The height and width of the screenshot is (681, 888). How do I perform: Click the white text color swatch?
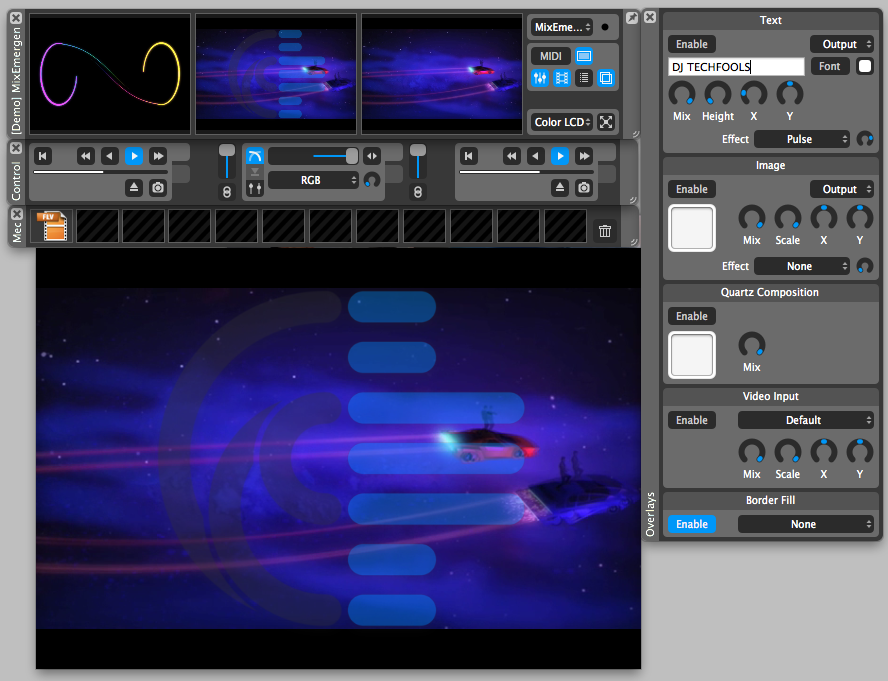click(x=865, y=66)
